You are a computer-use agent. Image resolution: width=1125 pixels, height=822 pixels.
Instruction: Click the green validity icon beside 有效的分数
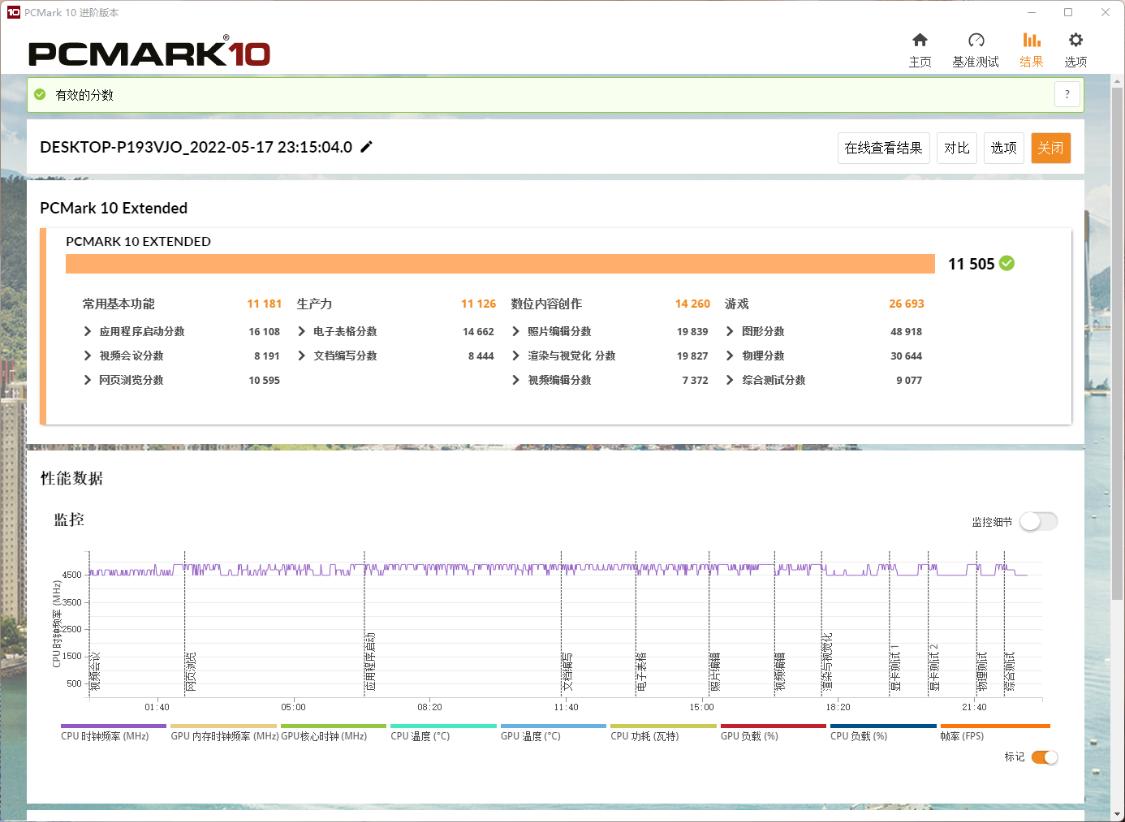[40, 95]
